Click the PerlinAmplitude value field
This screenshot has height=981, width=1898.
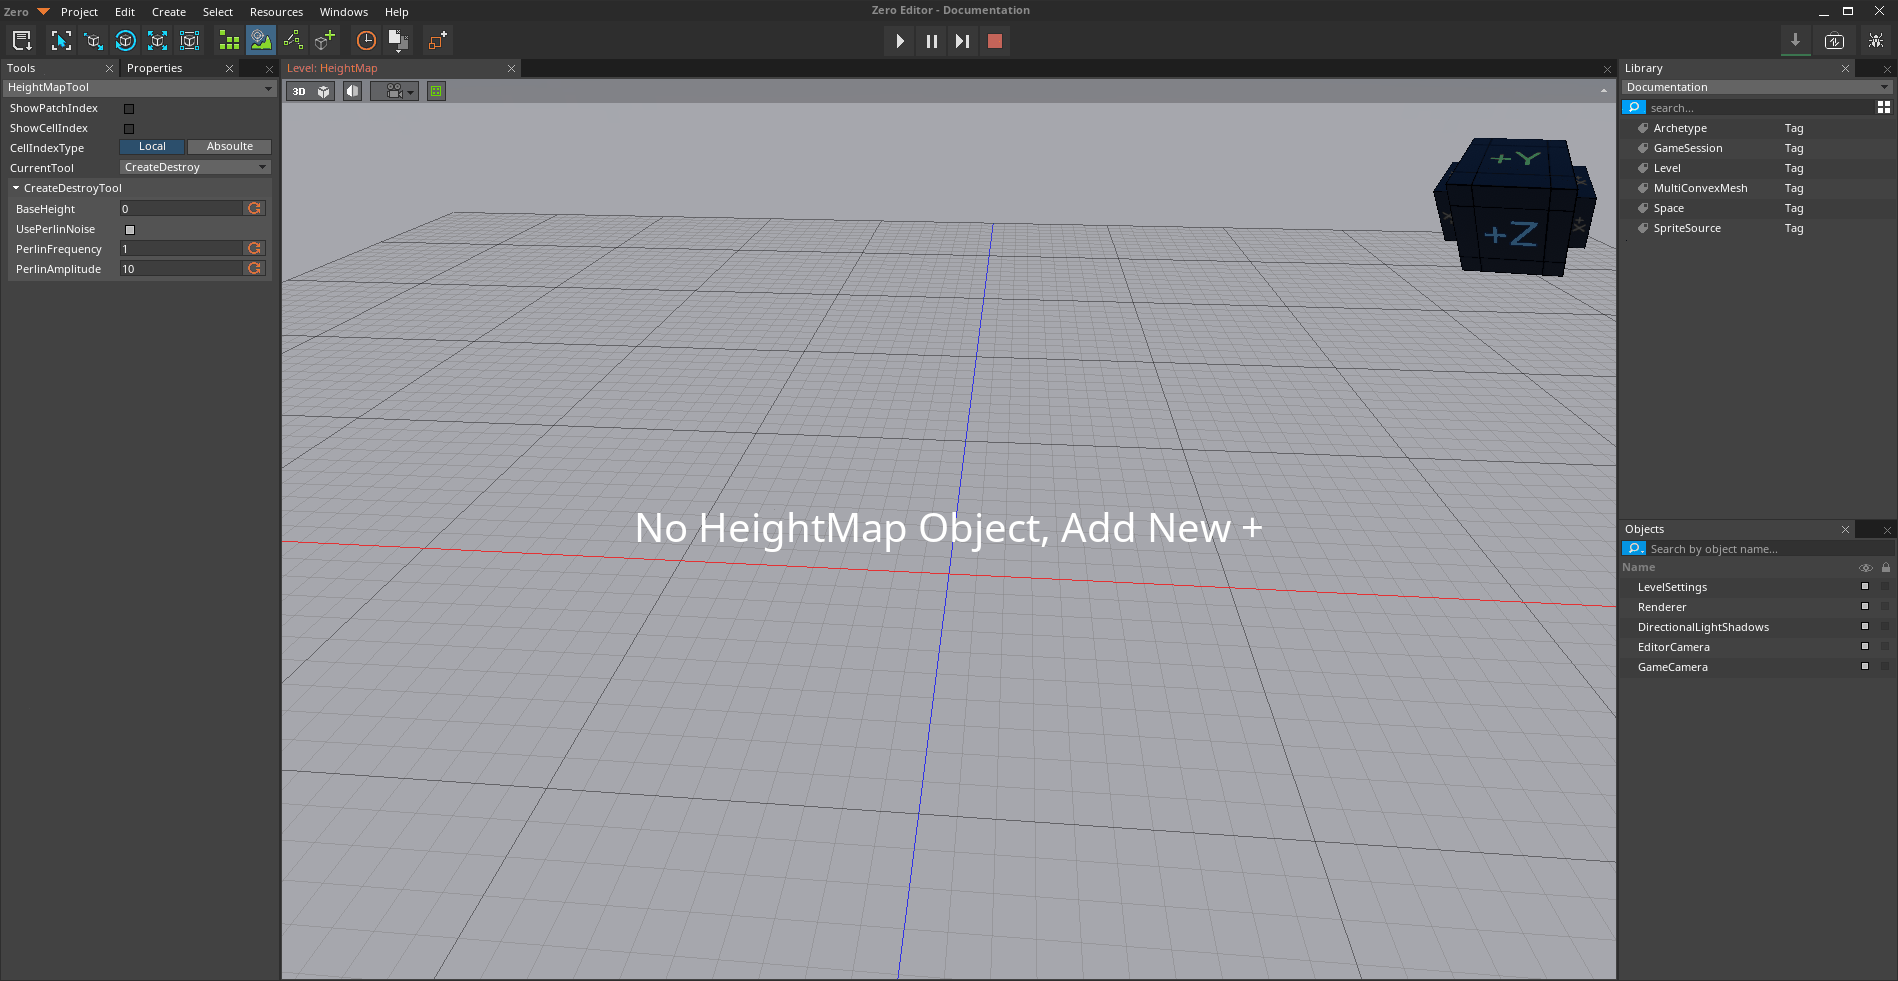click(182, 268)
